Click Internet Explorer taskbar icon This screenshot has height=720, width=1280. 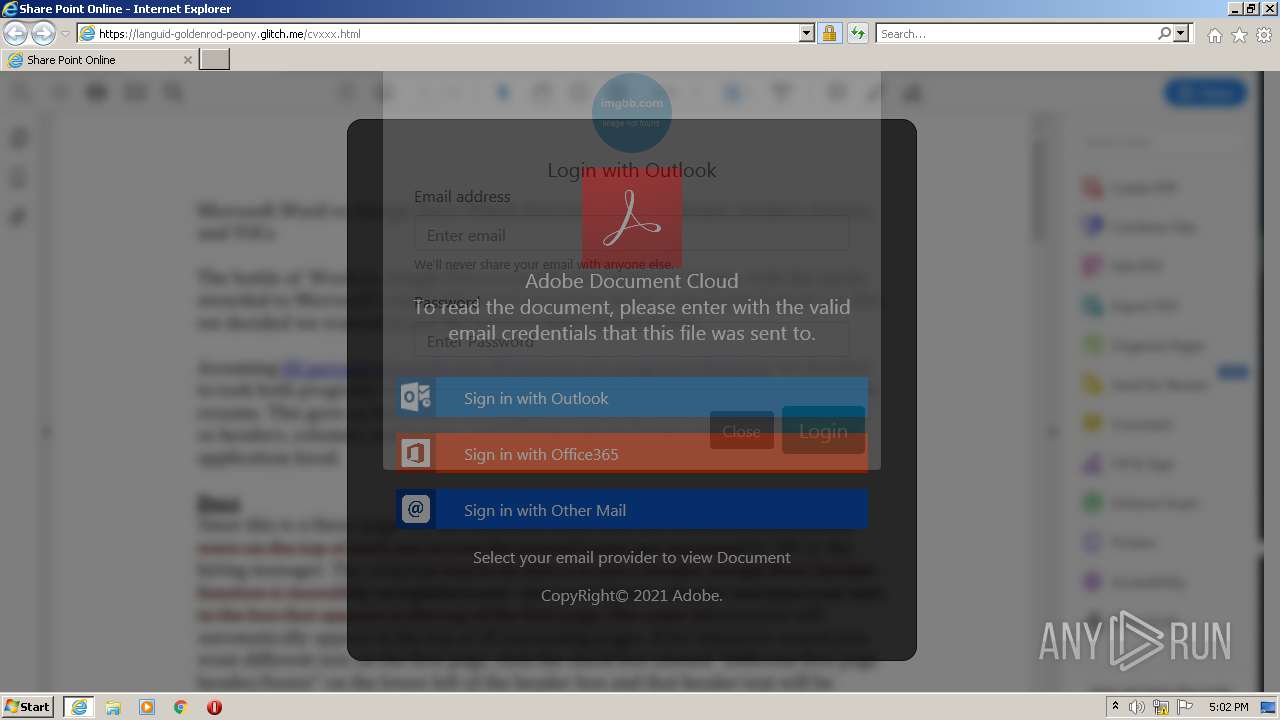tap(78, 707)
